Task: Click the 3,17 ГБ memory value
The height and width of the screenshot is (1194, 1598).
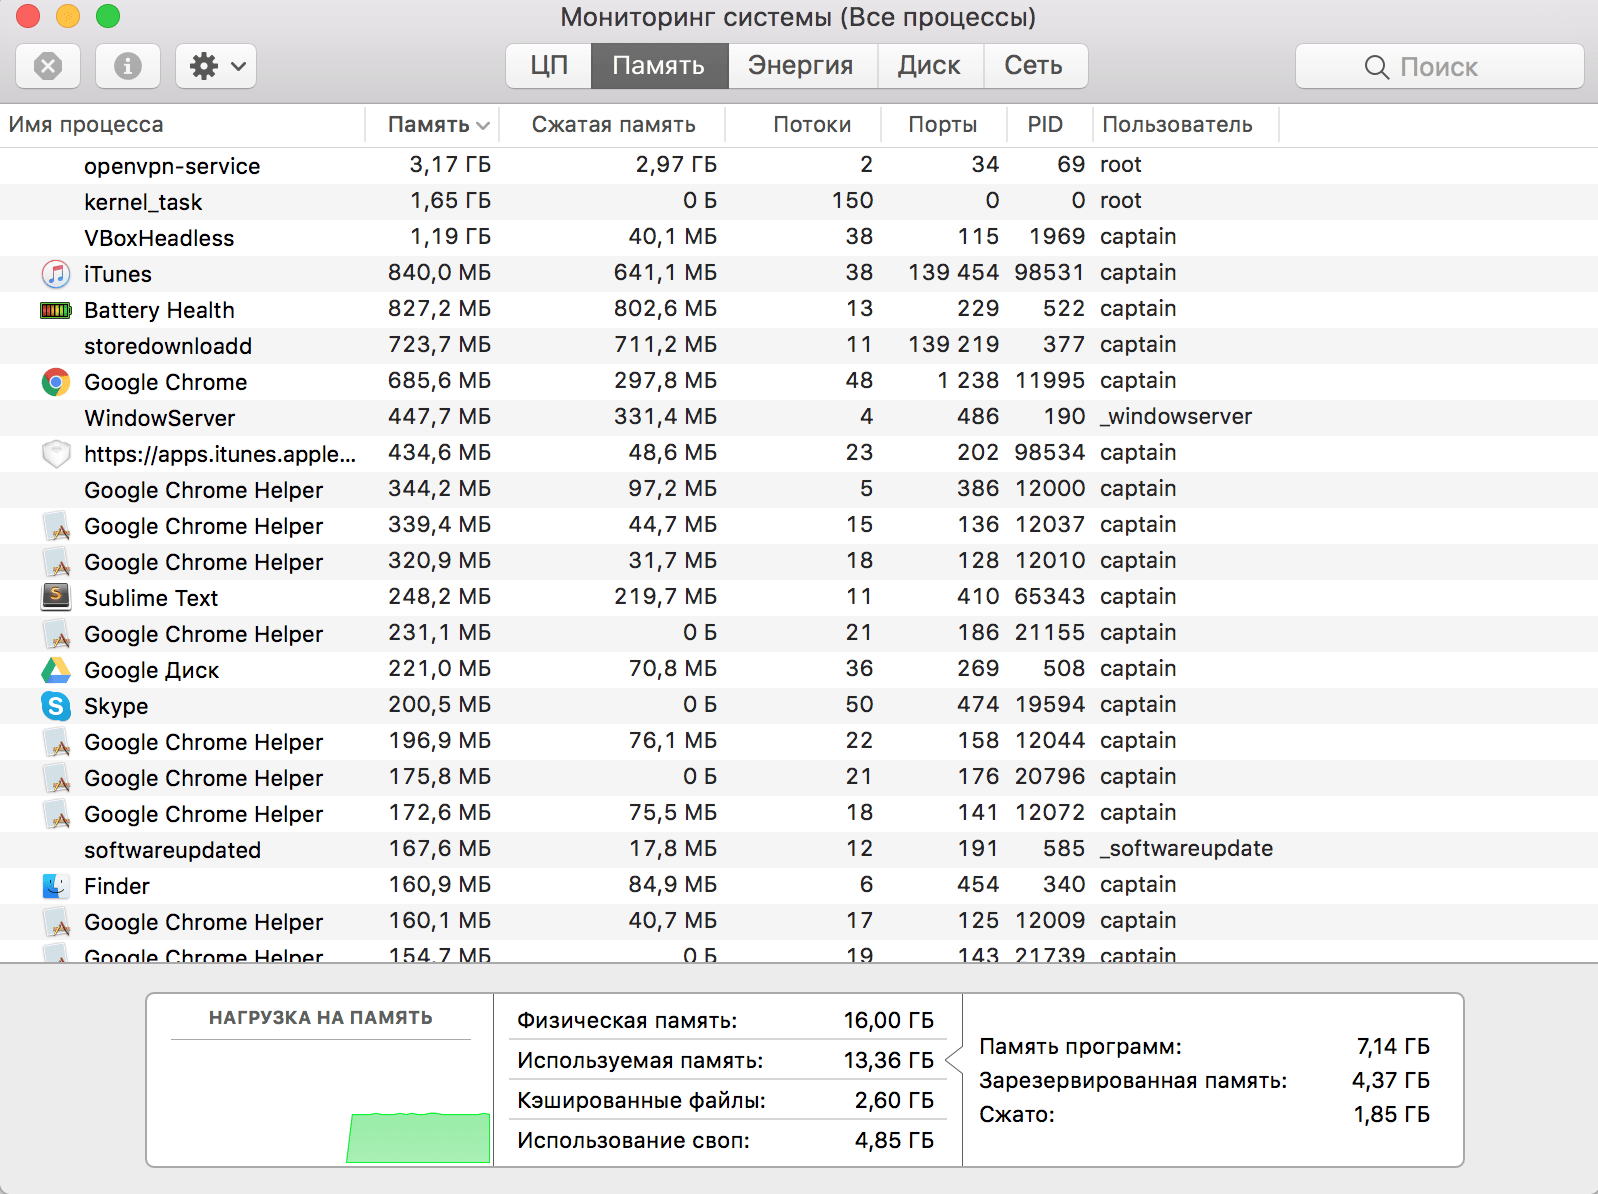Action: tap(450, 164)
